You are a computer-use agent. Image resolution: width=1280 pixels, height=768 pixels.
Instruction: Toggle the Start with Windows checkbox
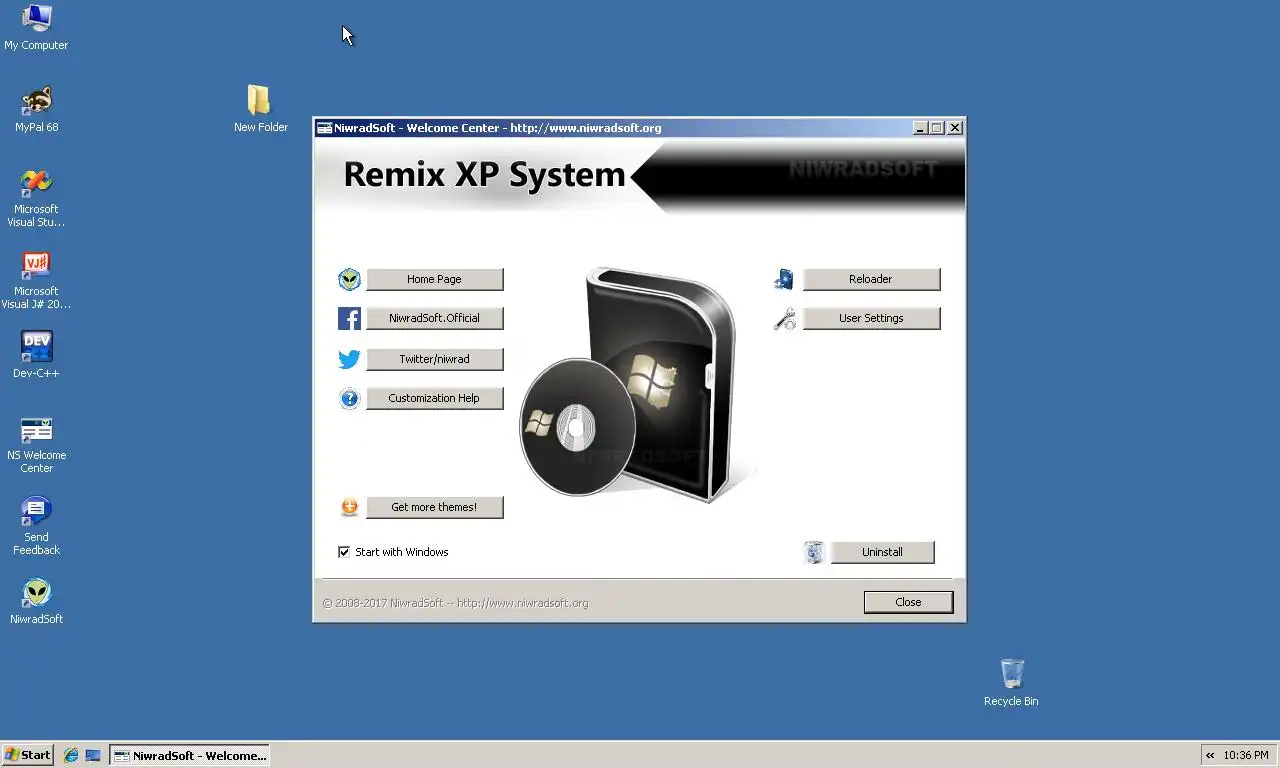(x=344, y=552)
